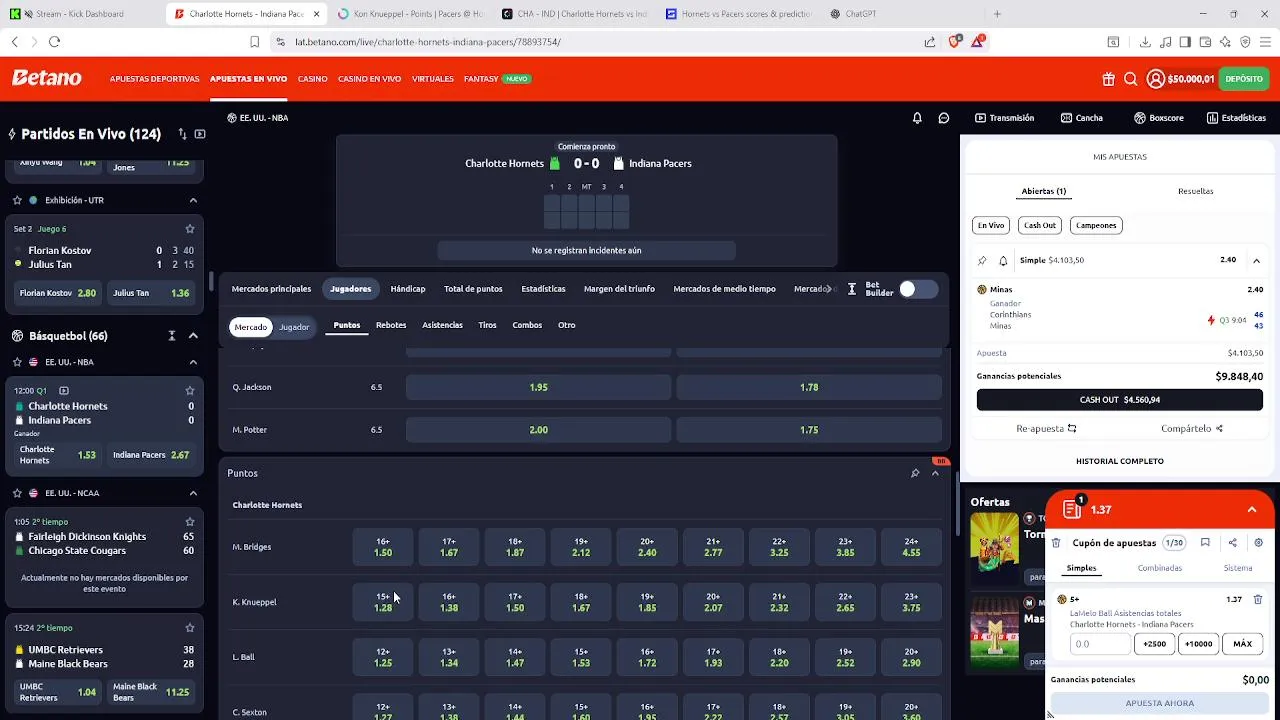Bookmark this page in address bar
This screenshot has width=1280, height=720.
[x=254, y=42]
